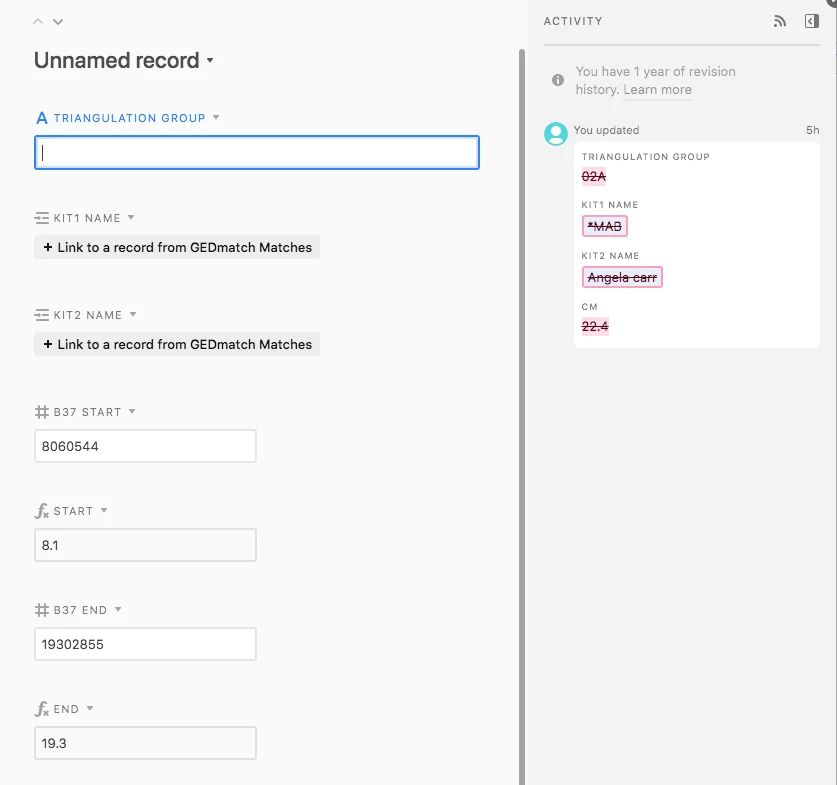Viewport: 837px width, 785px height.
Task: Open the Learn more link
Action: 657,90
